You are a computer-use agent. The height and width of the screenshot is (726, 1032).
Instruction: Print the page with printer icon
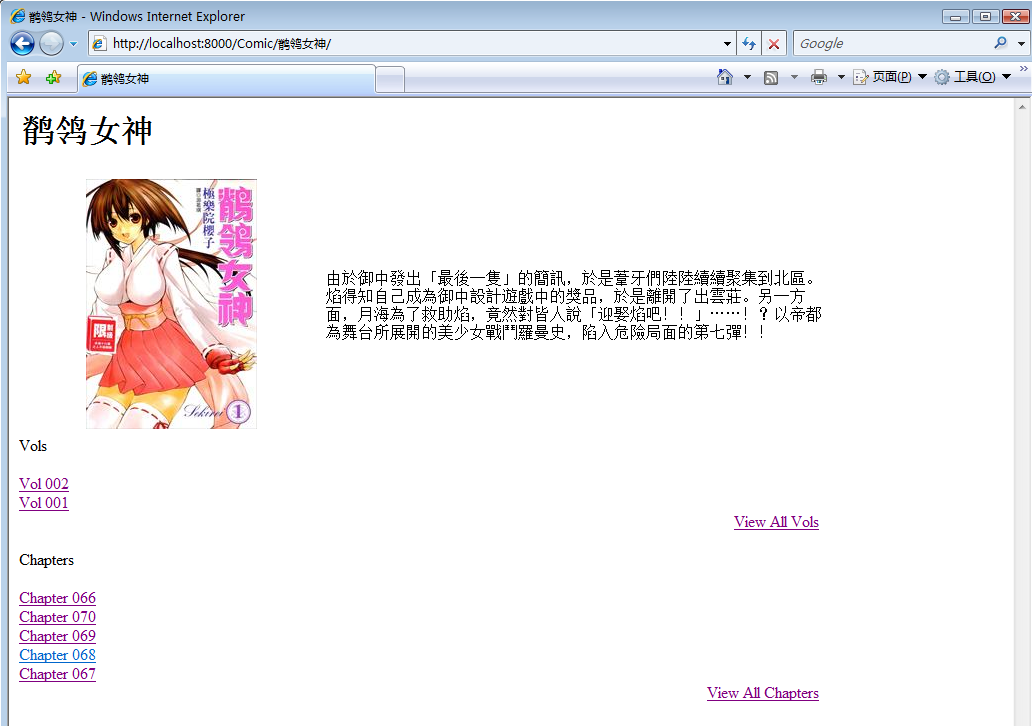[x=819, y=78]
